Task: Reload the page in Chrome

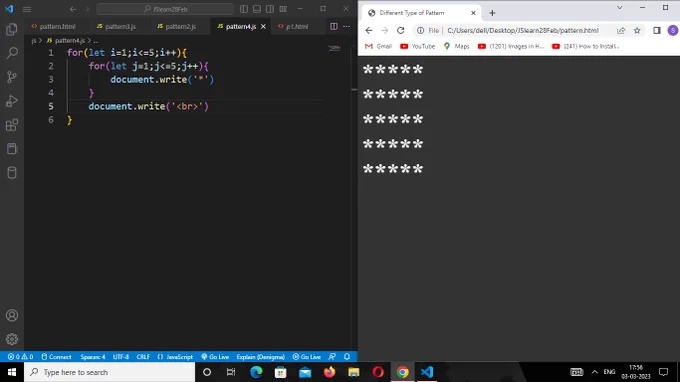Action: coord(401,30)
